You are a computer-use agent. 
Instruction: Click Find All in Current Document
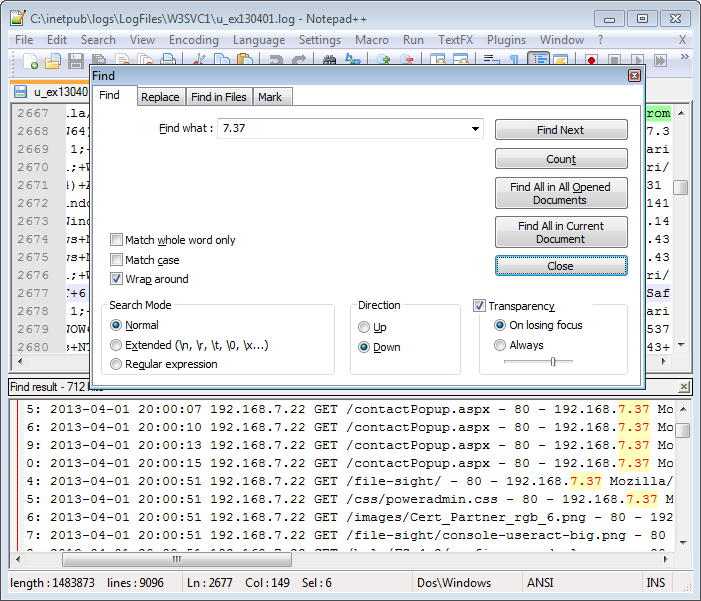click(561, 232)
